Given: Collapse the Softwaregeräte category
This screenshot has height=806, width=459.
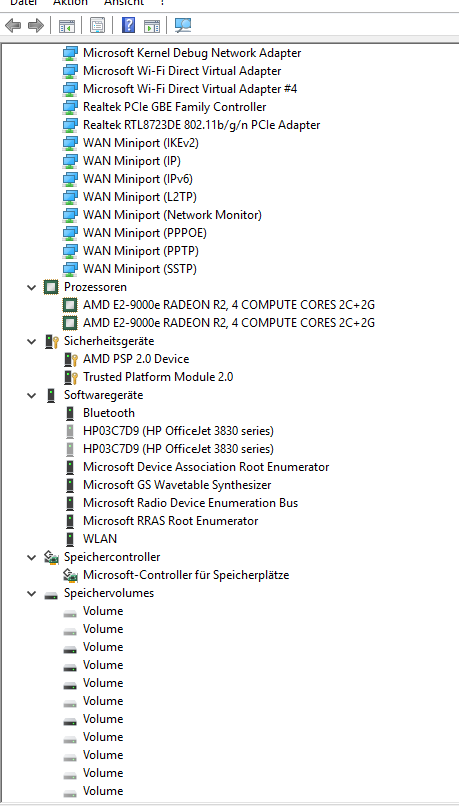Looking at the screenshot, I should [x=32, y=395].
